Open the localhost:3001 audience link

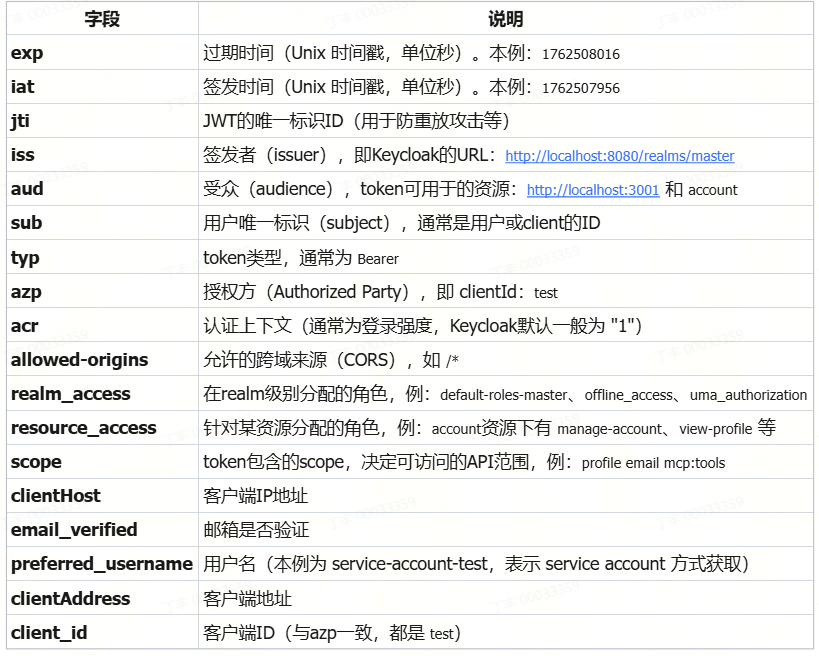click(592, 190)
